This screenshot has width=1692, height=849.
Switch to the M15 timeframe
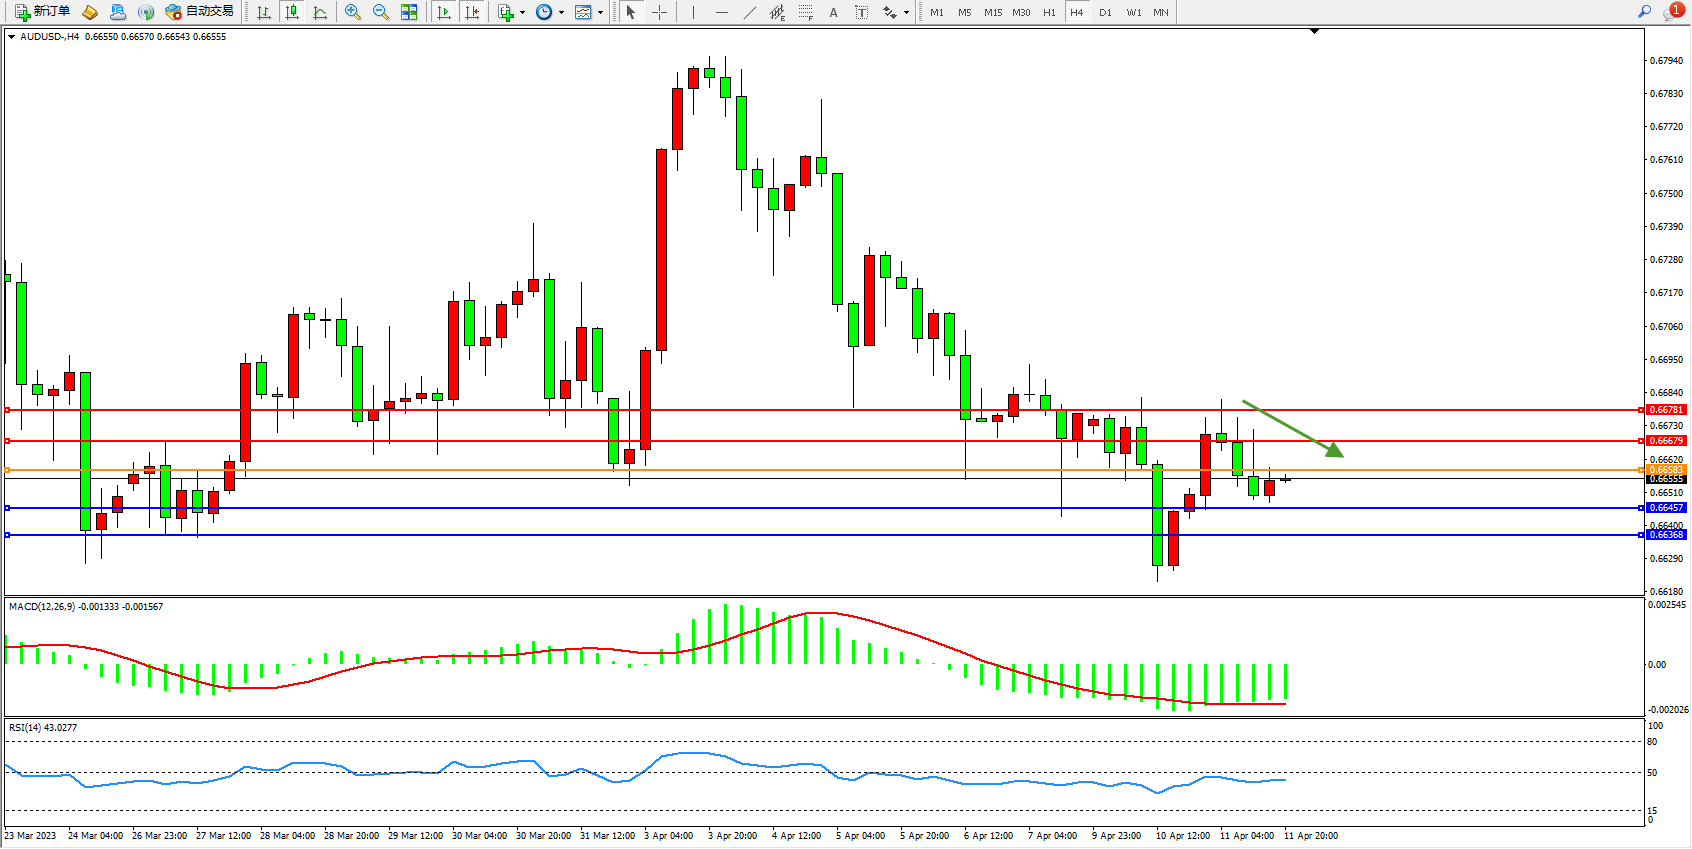click(x=992, y=12)
